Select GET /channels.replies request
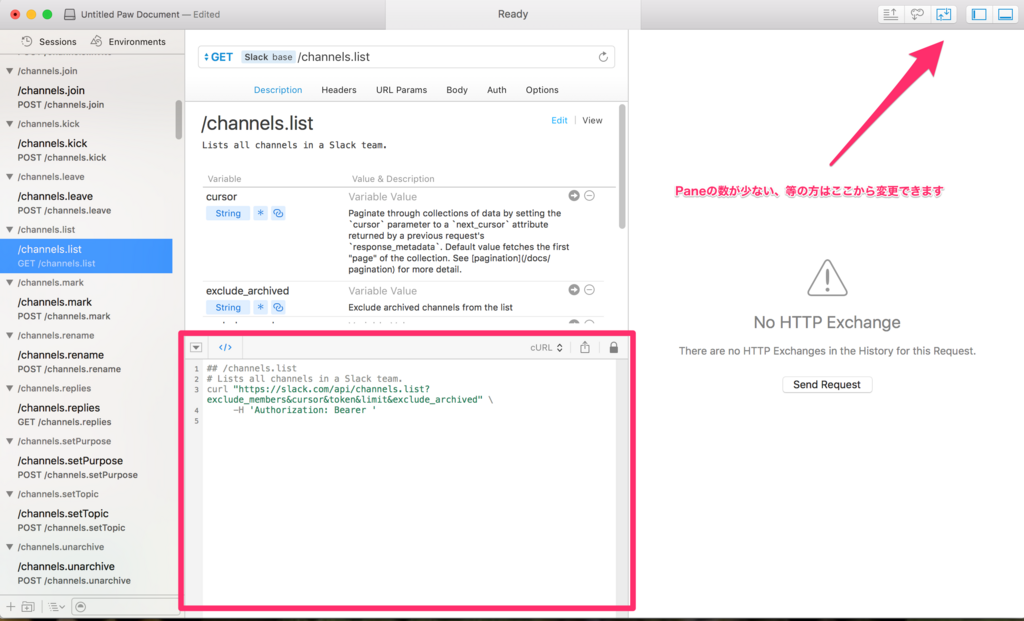 point(86,414)
